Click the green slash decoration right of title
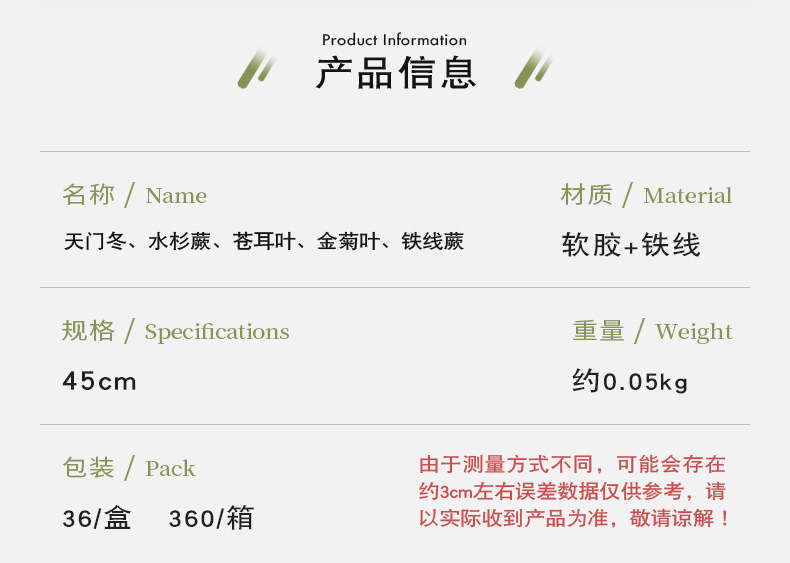Screen dimensions: 790x563 [533, 68]
